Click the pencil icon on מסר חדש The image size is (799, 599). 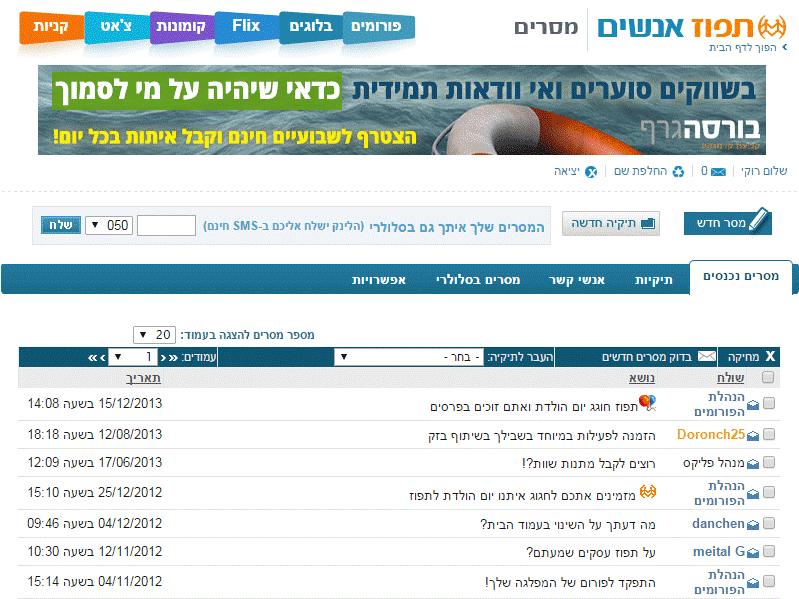[x=759, y=221]
